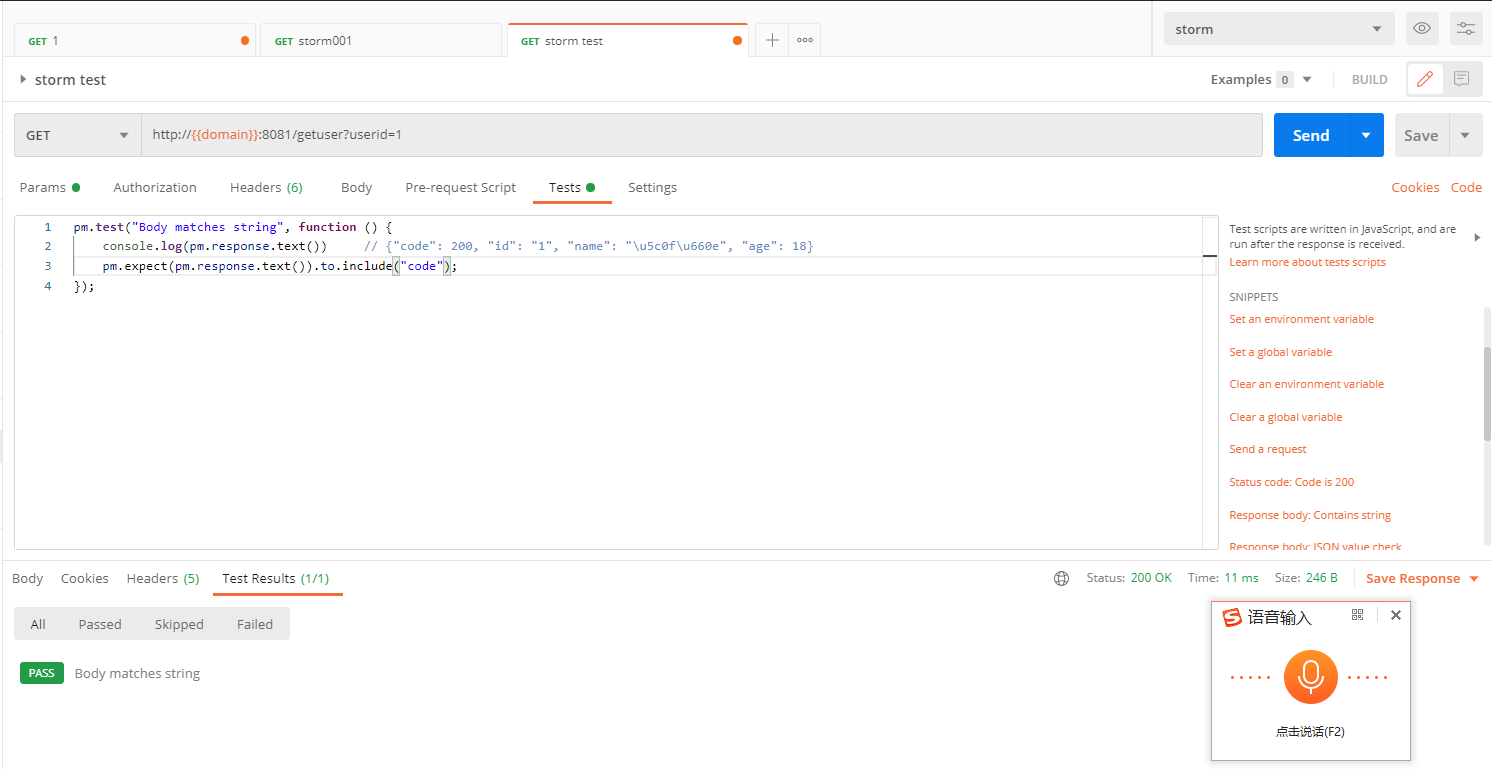1492x769 pixels.
Task: Select the storm test request tab
Action: (628, 41)
